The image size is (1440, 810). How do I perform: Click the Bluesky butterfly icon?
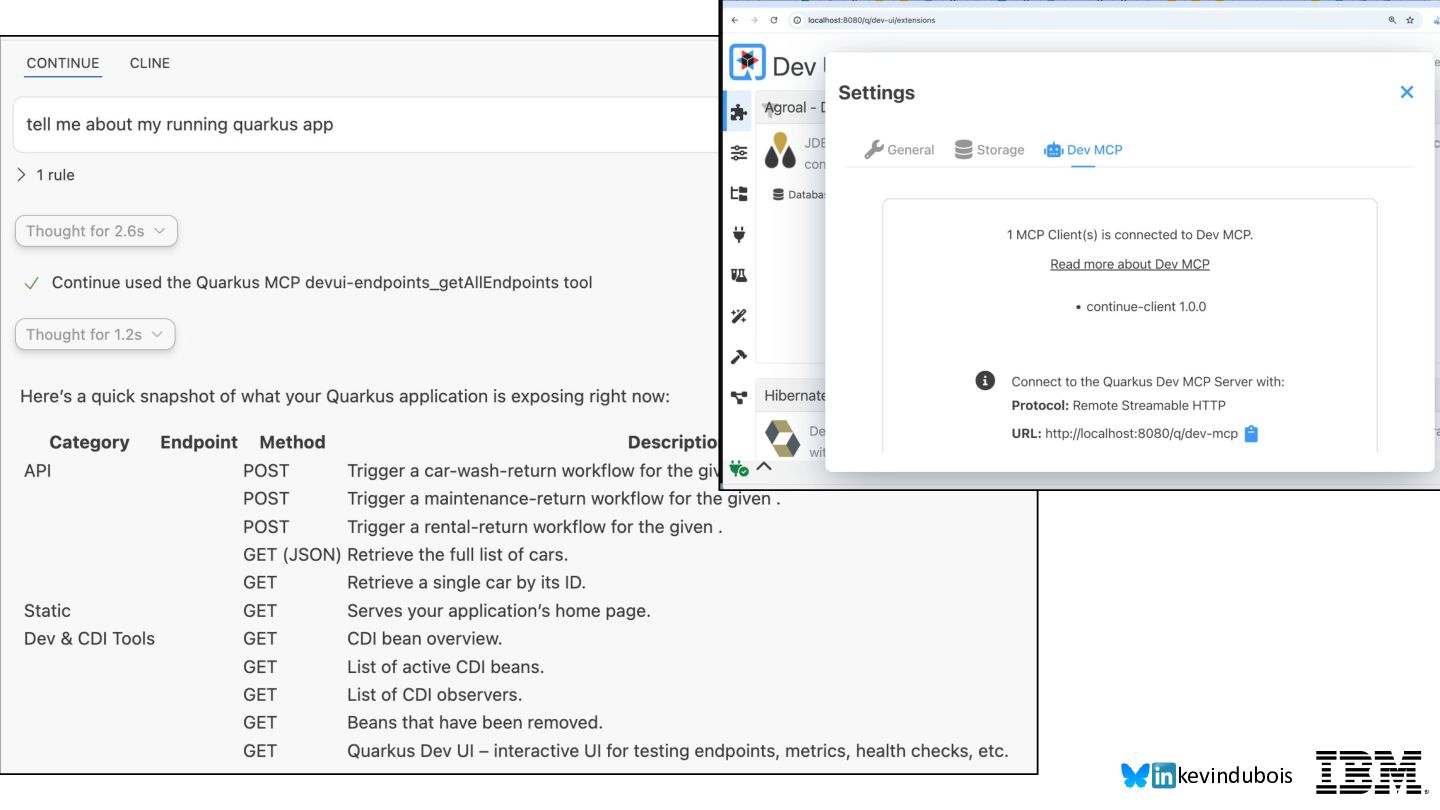pyautogui.click(x=1135, y=775)
